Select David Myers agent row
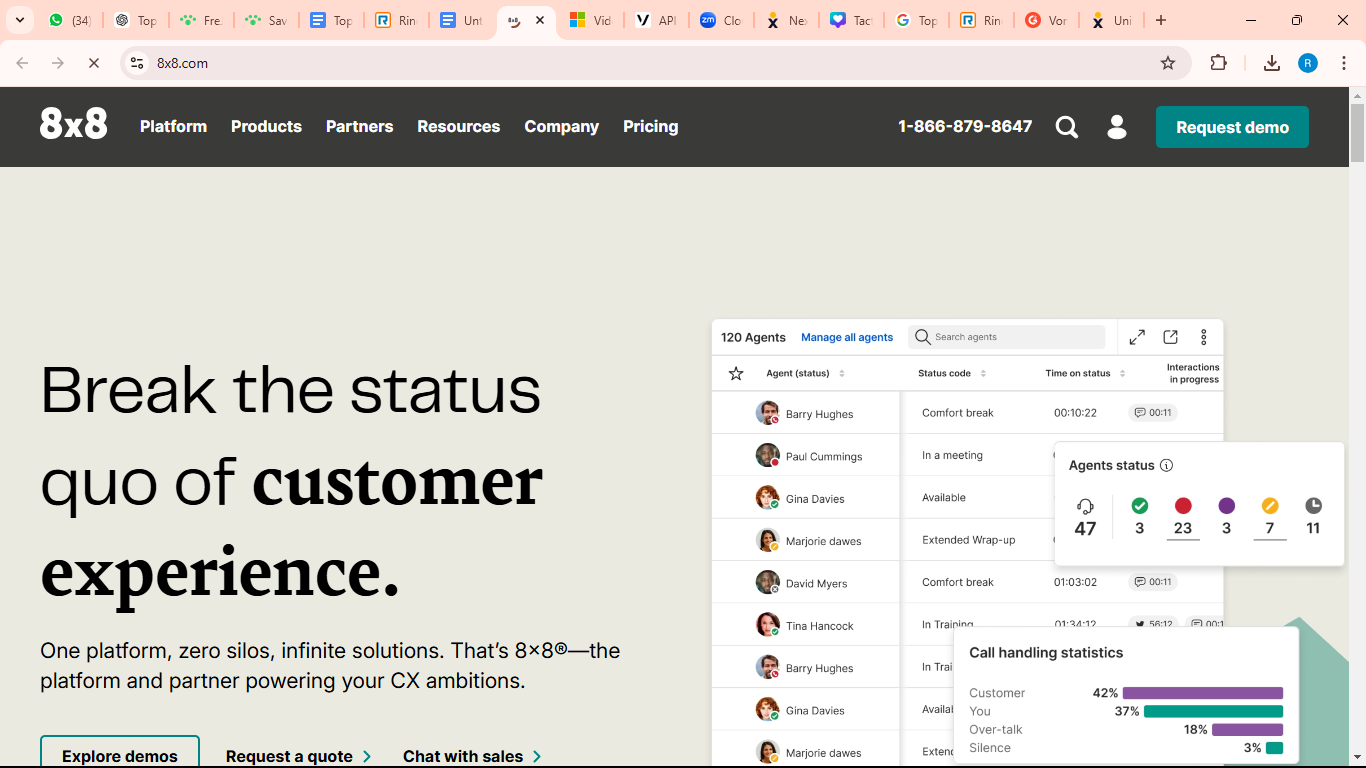 point(967,582)
